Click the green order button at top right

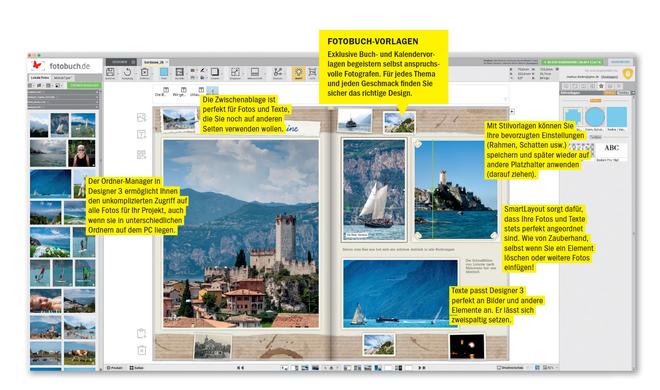pyautogui.click(x=572, y=62)
